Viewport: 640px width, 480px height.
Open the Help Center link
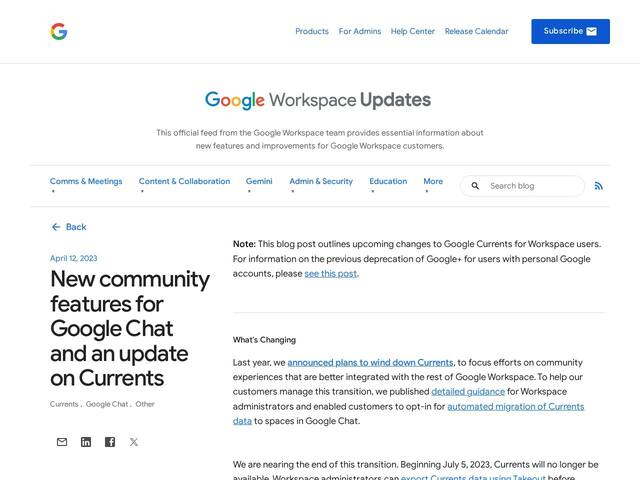[413, 31]
